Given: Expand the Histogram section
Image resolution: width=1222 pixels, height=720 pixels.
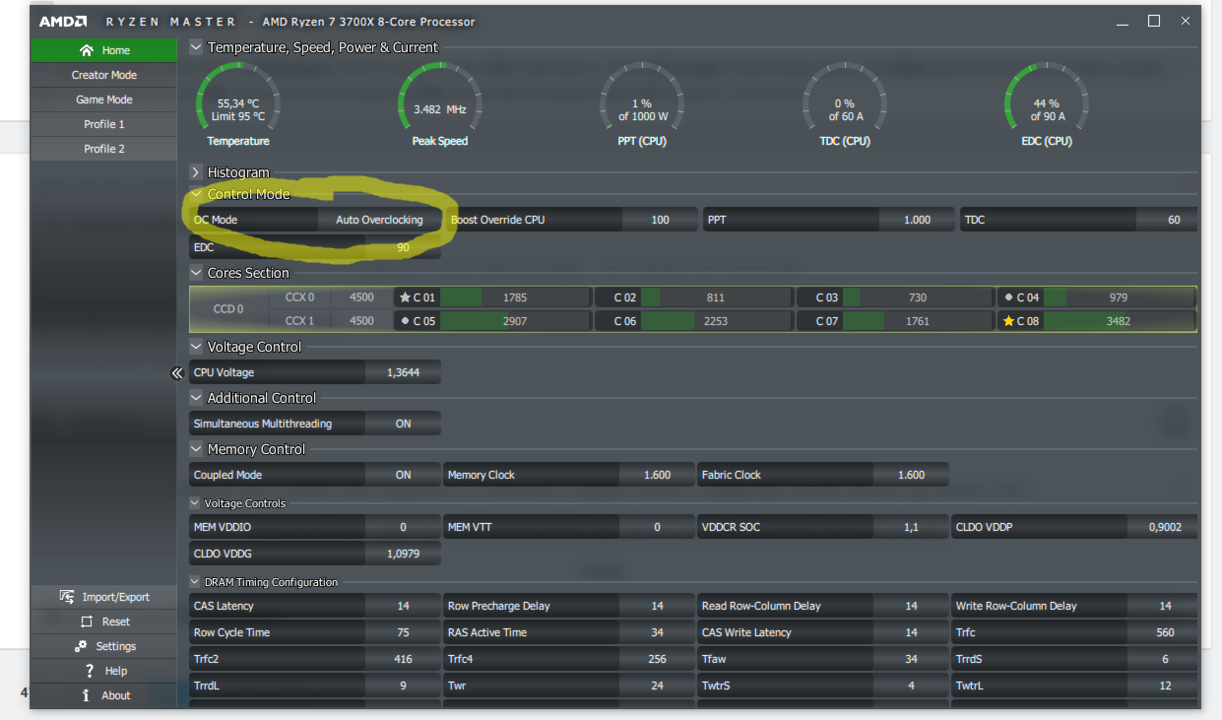Looking at the screenshot, I should click(x=196, y=172).
